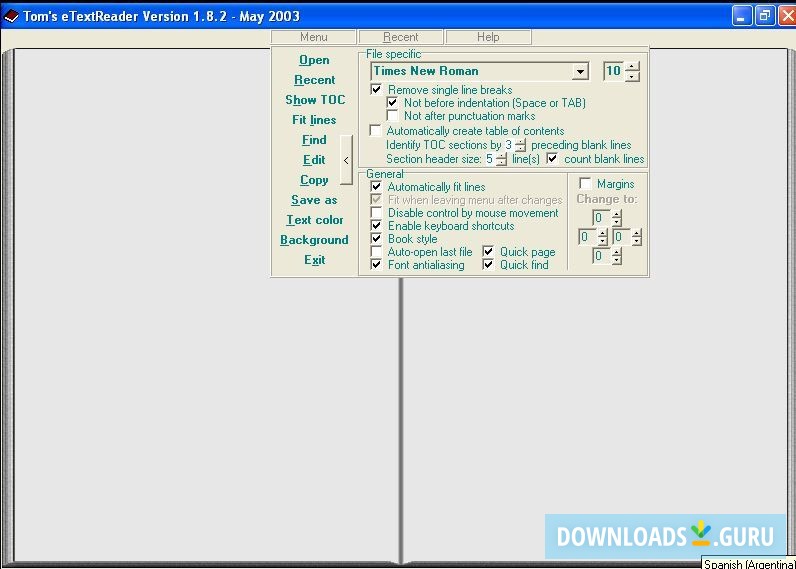Collapse the options panel with the arrow button
Screen dimensions: 796x569
(x=346, y=160)
